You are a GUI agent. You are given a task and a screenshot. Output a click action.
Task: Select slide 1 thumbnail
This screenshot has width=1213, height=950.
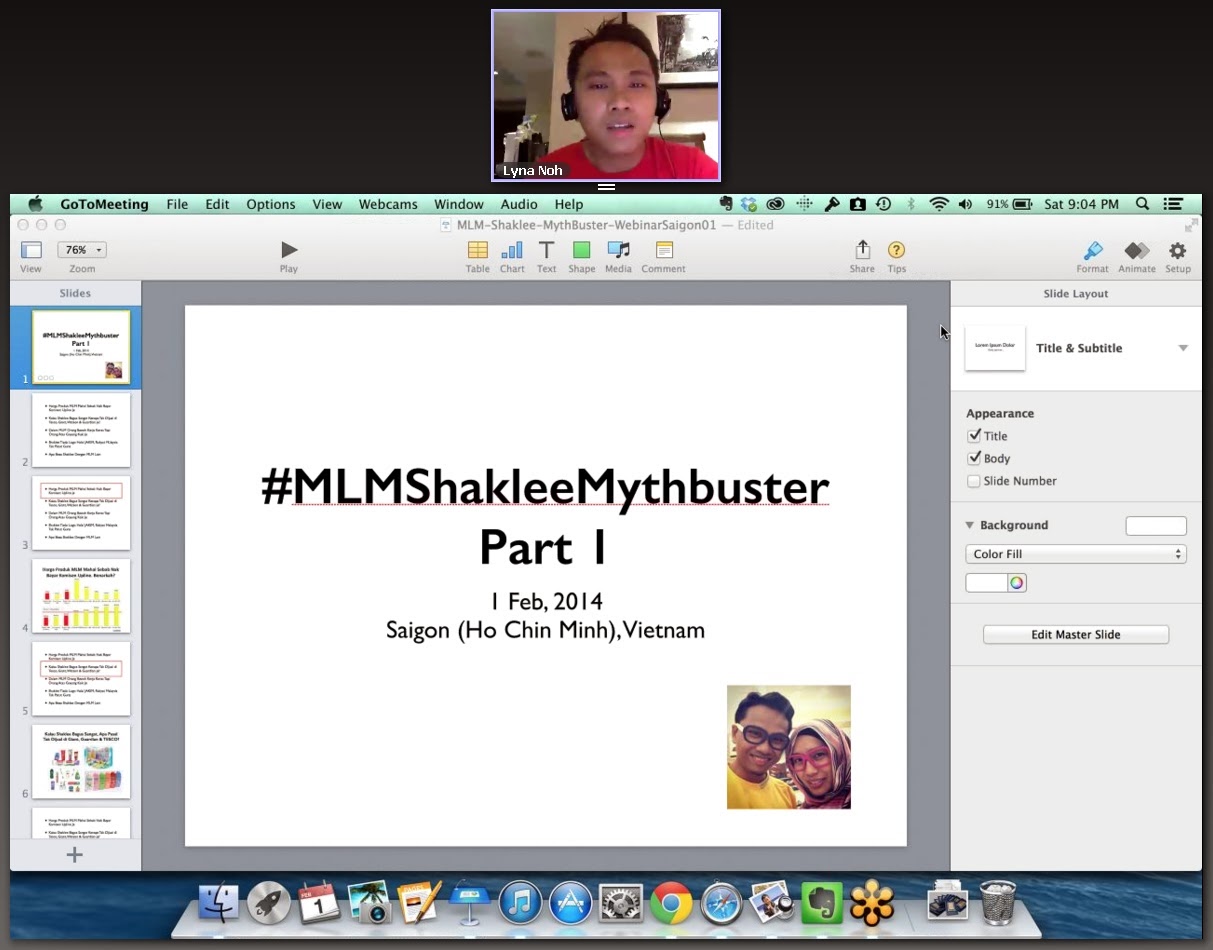[81, 347]
